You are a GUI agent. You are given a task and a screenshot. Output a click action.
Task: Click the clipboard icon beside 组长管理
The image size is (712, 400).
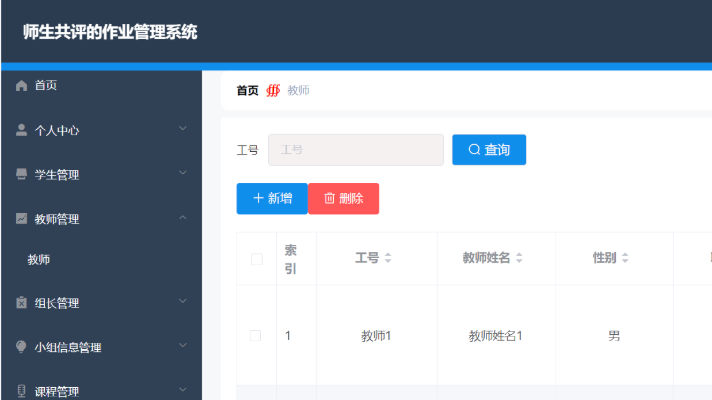click(22, 303)
